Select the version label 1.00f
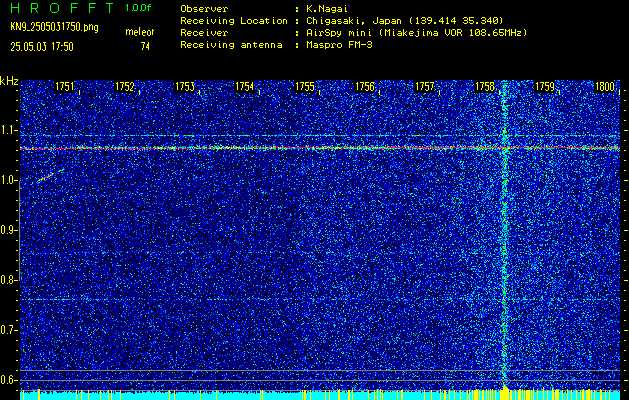Screen dimensions: 629x400 click(138, 8)
